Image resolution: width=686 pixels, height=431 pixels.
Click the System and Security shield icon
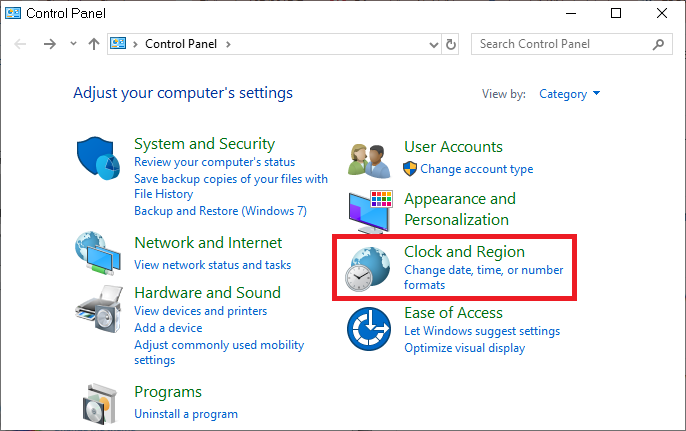tap(98, 160)
